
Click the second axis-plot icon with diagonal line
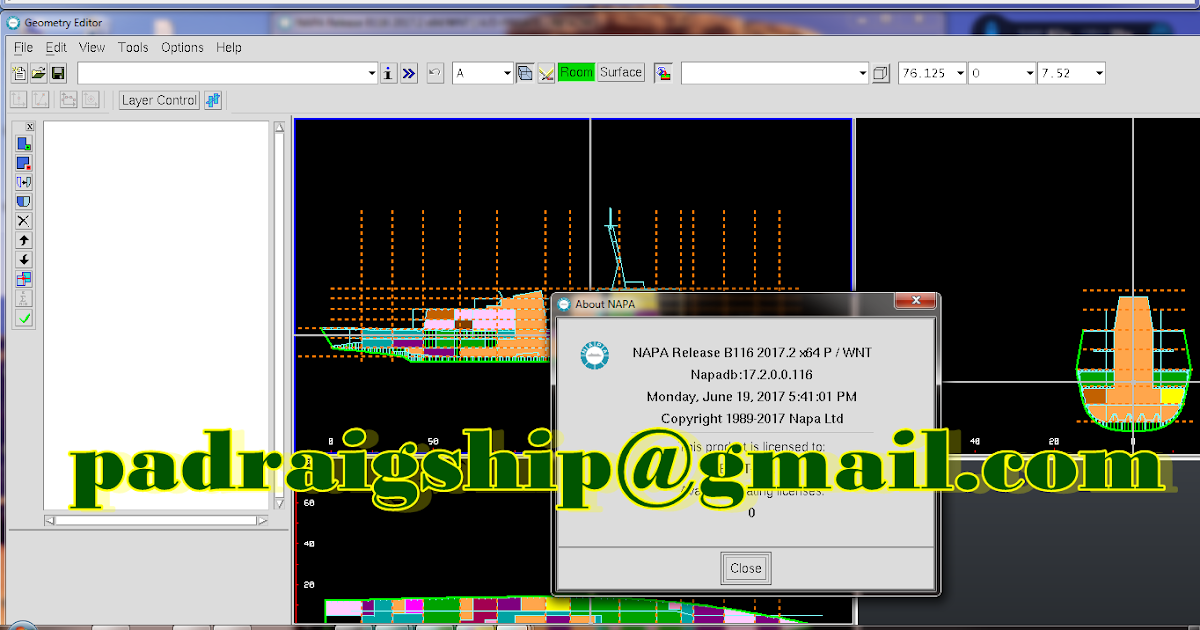(40, 100)
